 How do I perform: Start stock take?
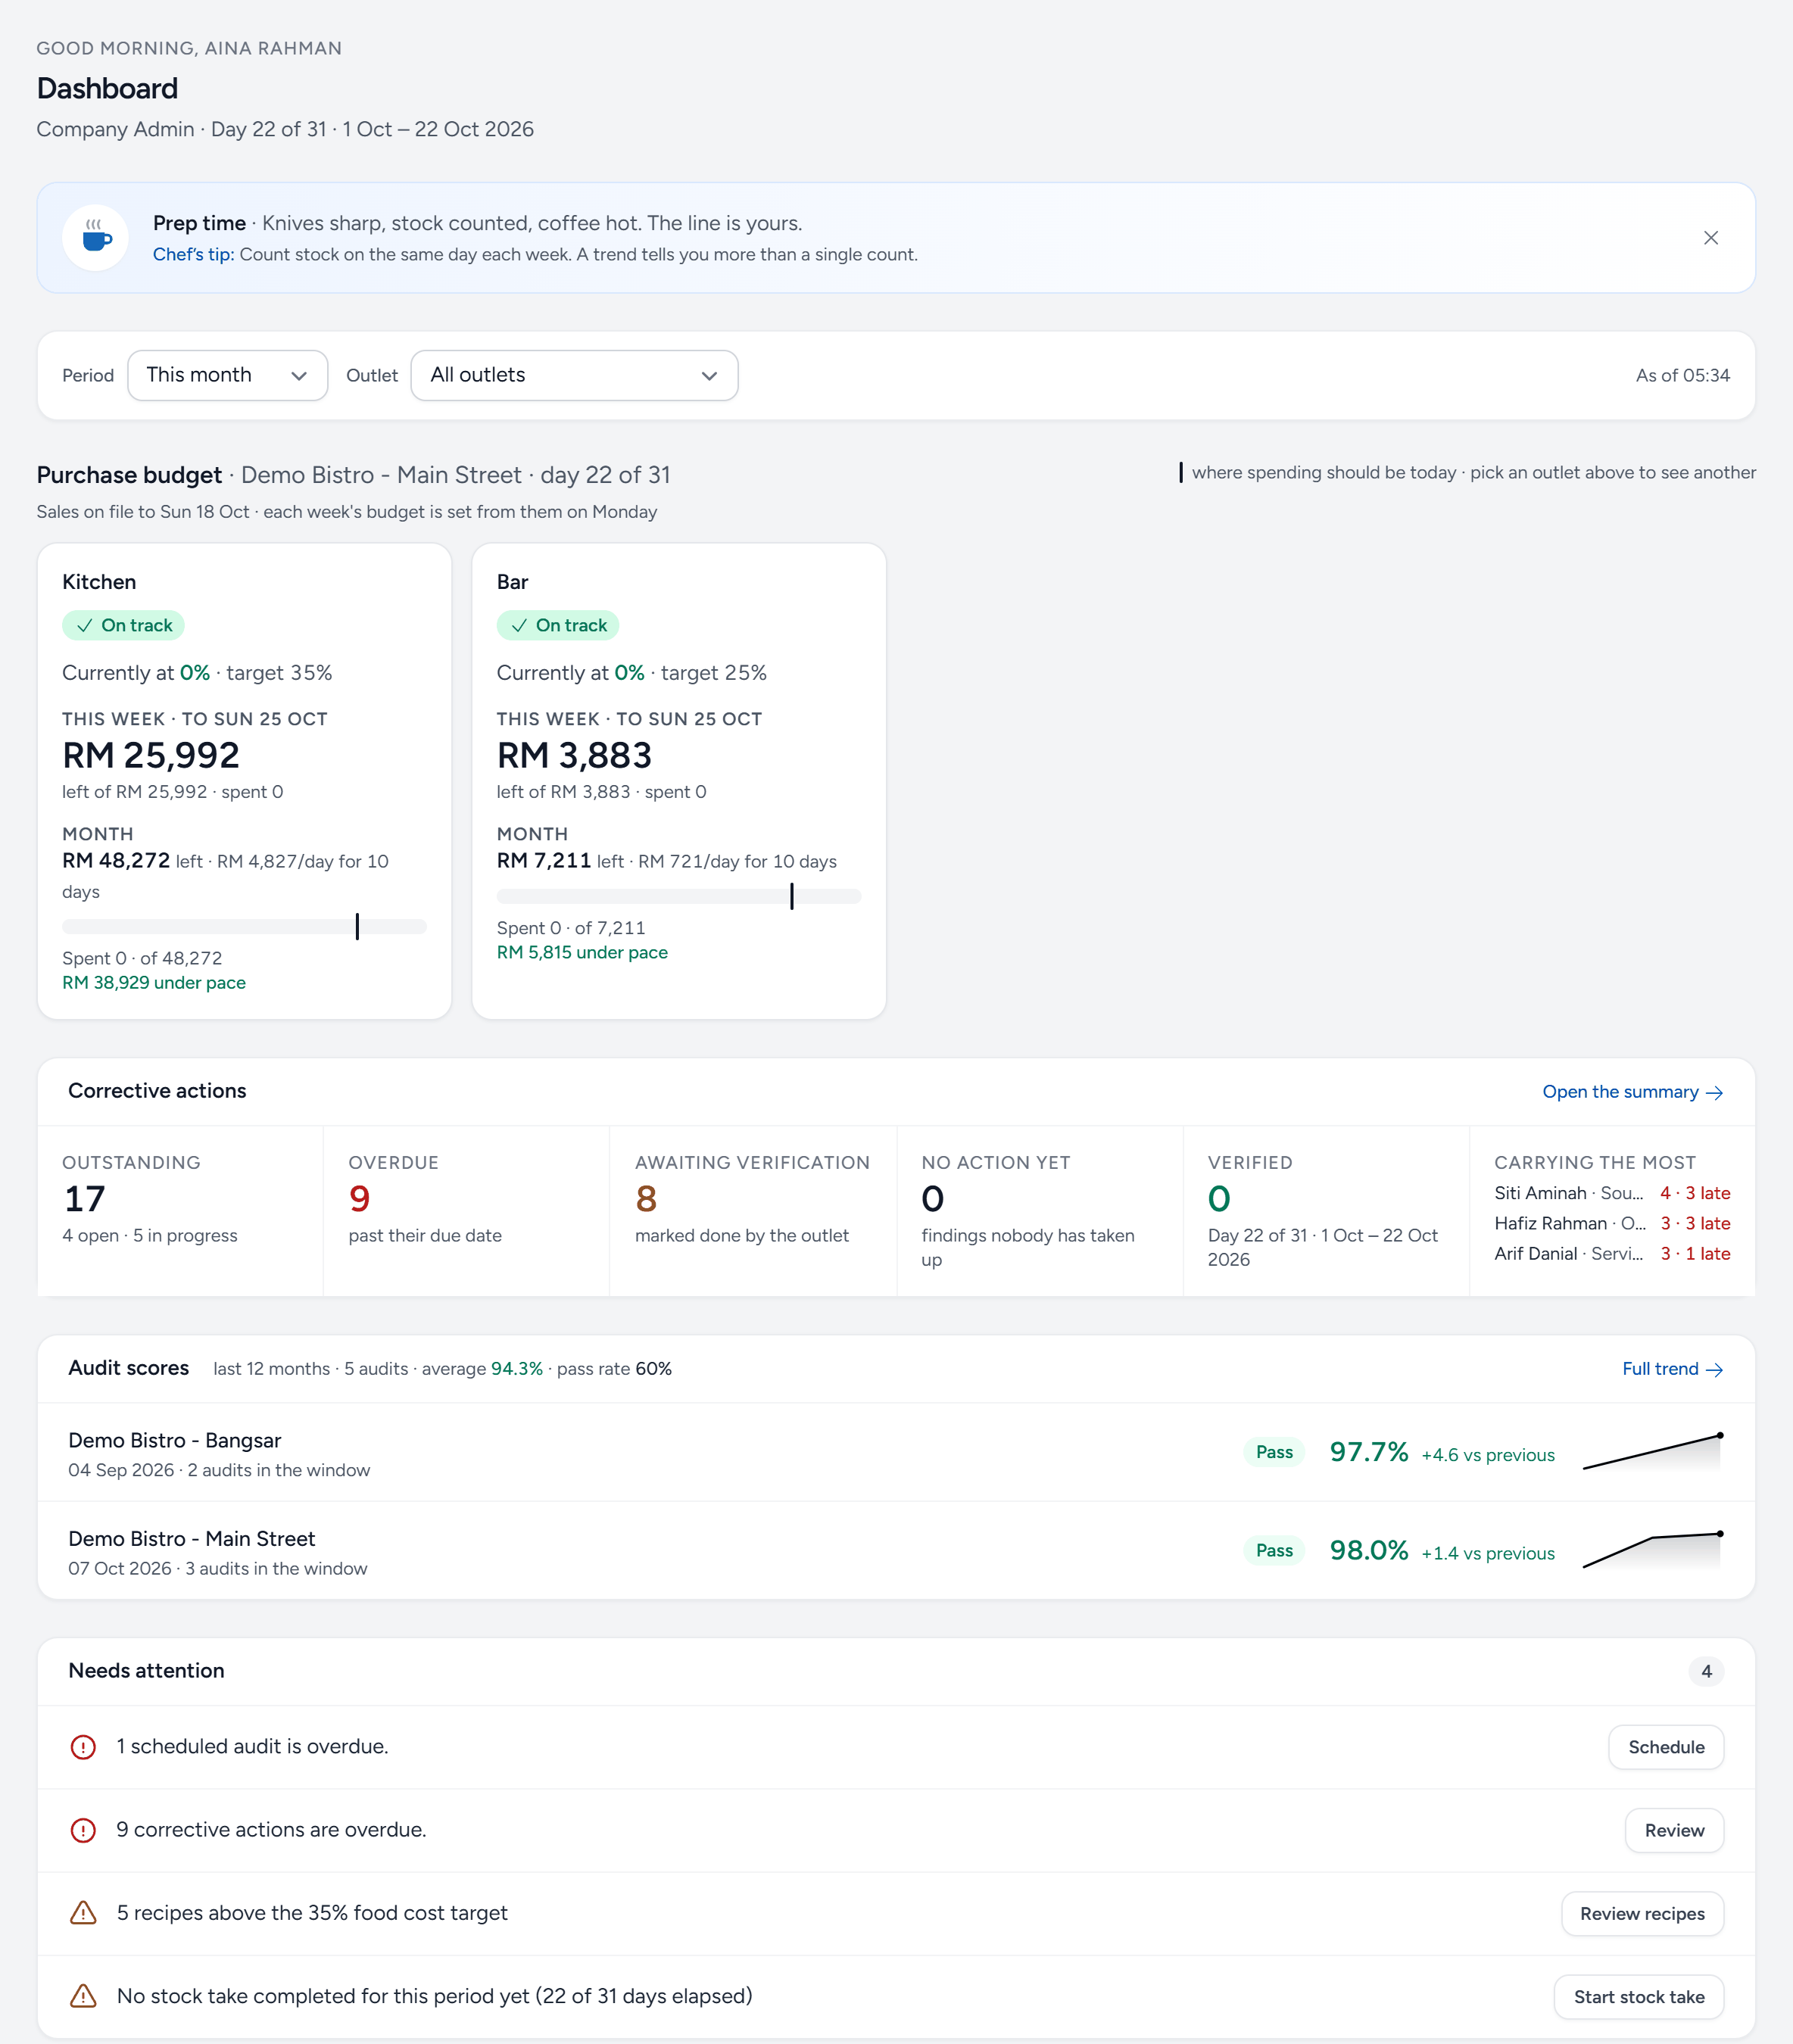(x=1639, y=1996)
